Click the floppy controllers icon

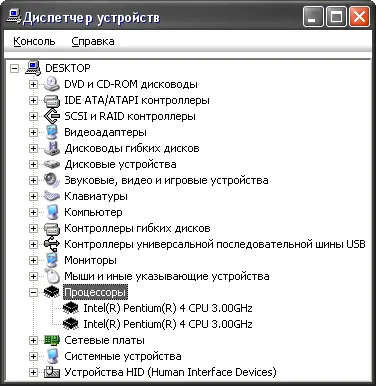point(52,229)
